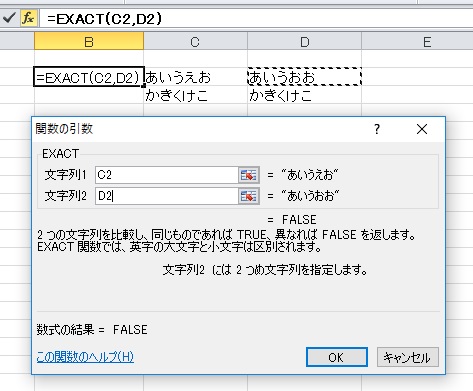Click inside the formula bar text
The height and width of the screenshot is (391, 473).
click(104, 18)
